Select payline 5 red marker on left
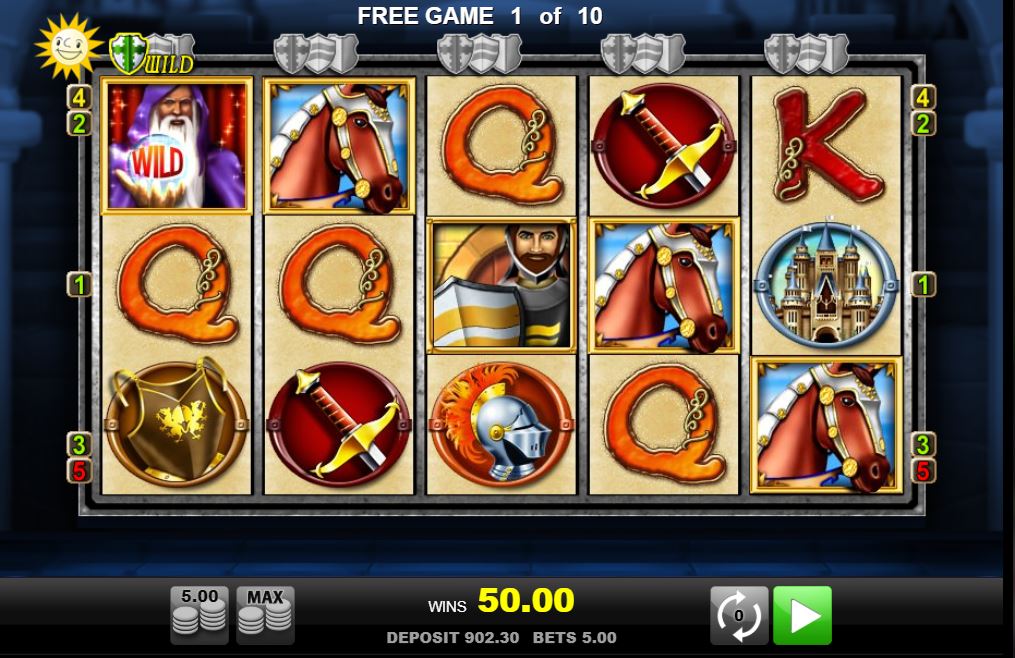The image size is (1015, 658). (x=80, y=471)
